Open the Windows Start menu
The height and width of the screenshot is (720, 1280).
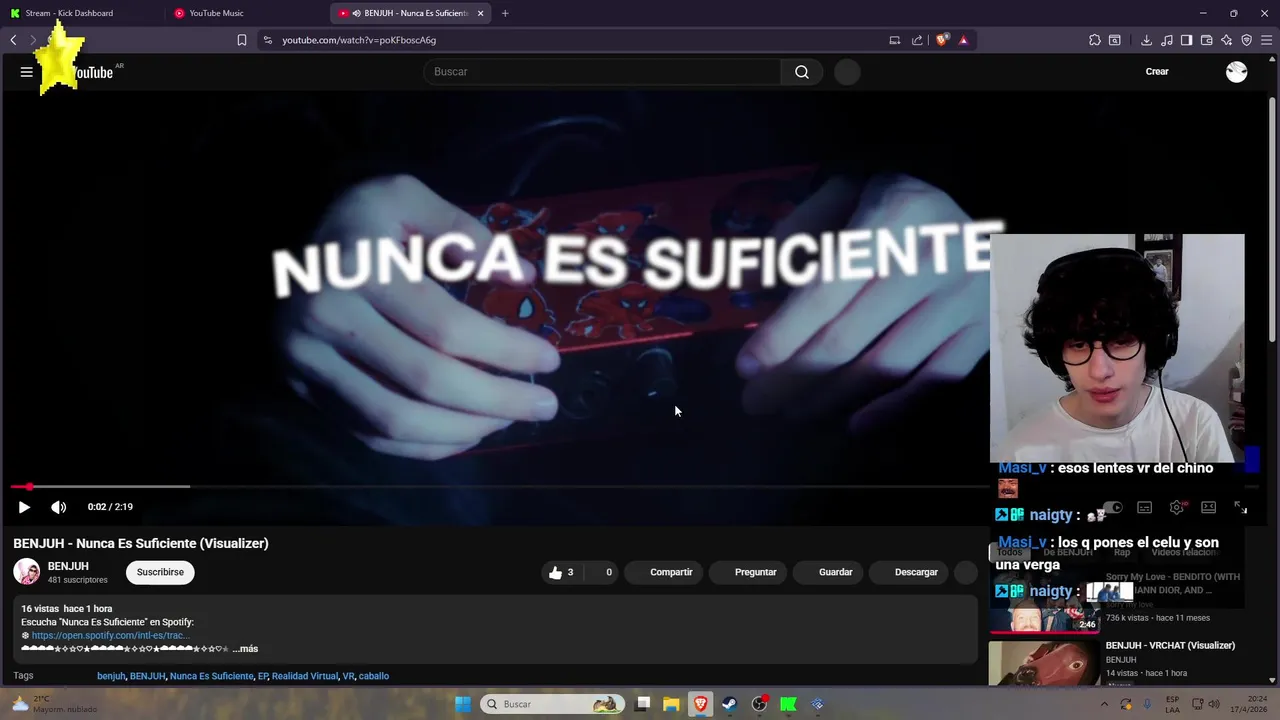pyautogui.click(x=463, y=704)
